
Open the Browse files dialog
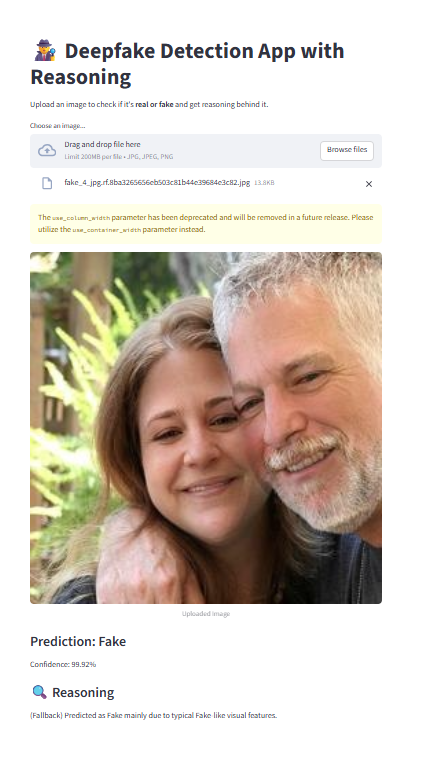tap(347, 150)
